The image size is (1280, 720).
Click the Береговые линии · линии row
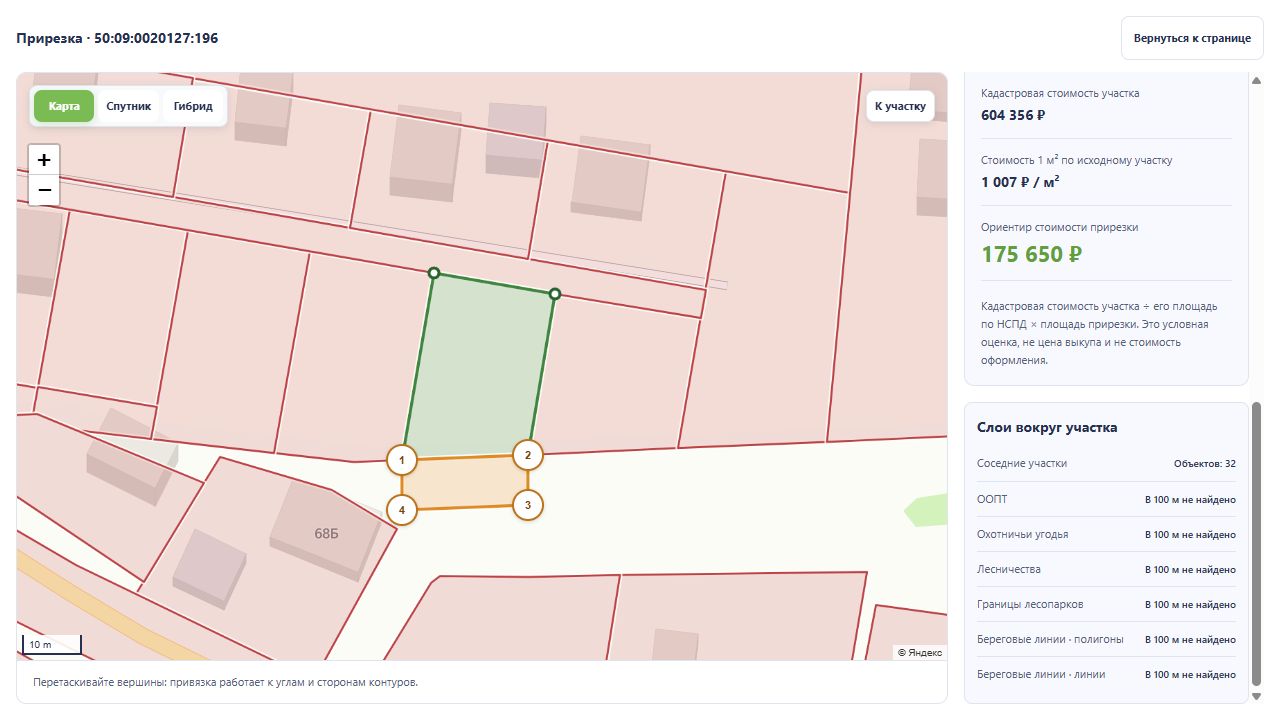pyautogui.click(x=1106, y=674)
